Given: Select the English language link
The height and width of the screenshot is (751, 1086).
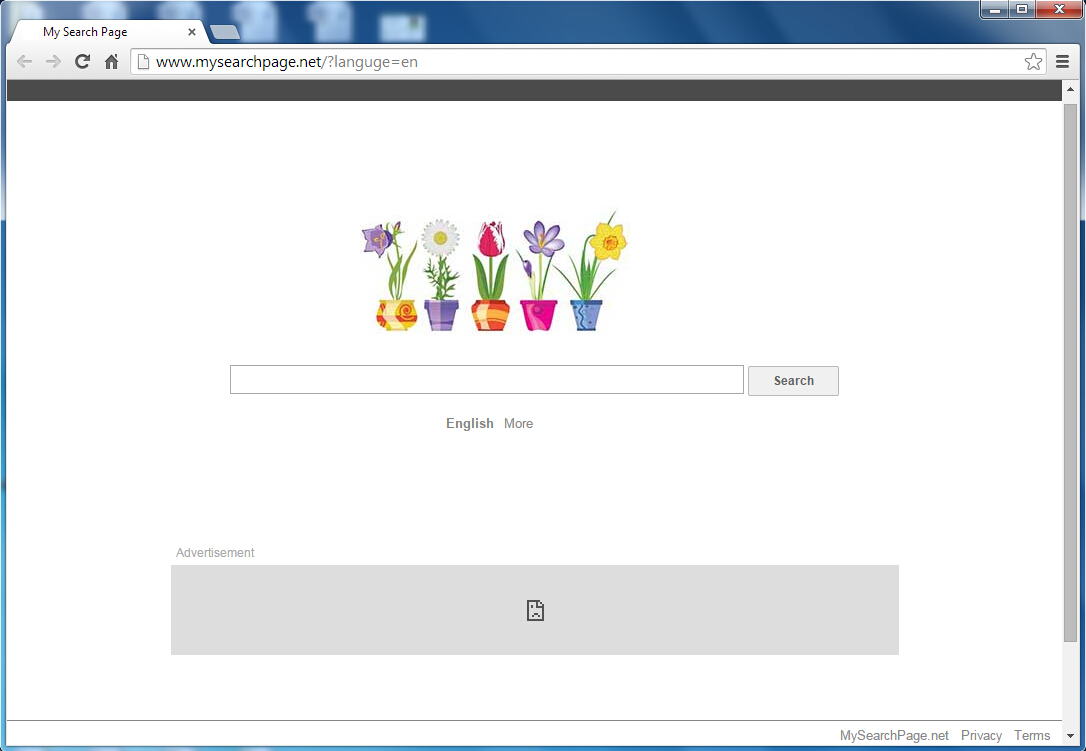Looking at the screenshot, I should (470, 423).
